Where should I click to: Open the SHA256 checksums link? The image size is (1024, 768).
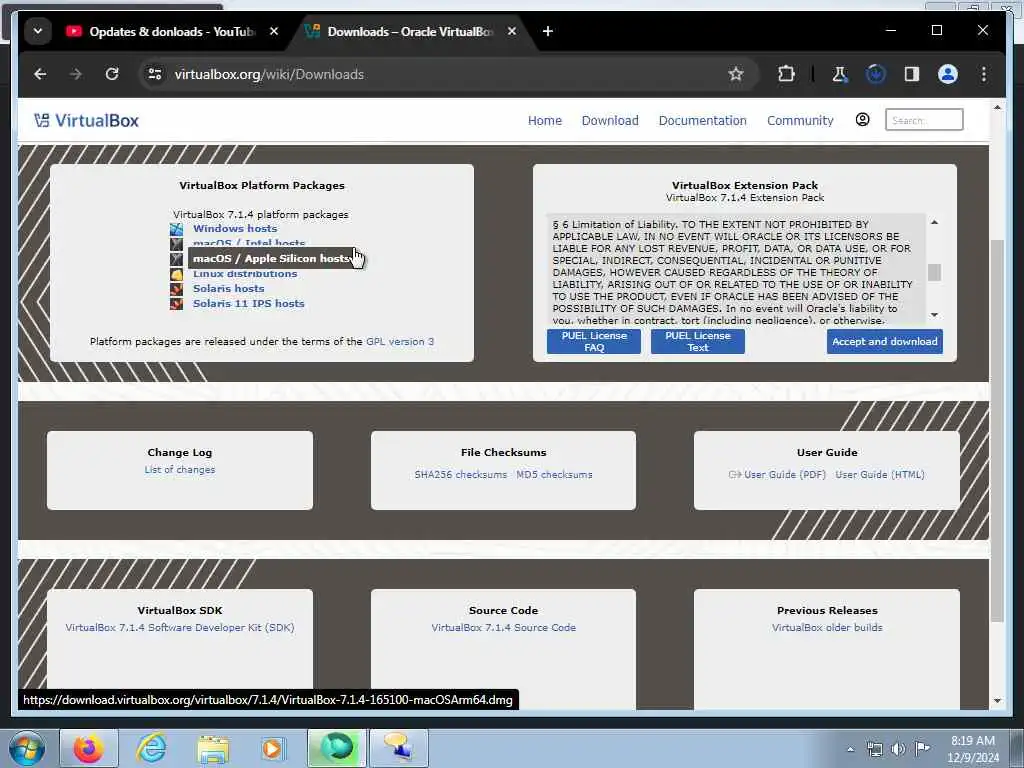(x=460, y=475)
